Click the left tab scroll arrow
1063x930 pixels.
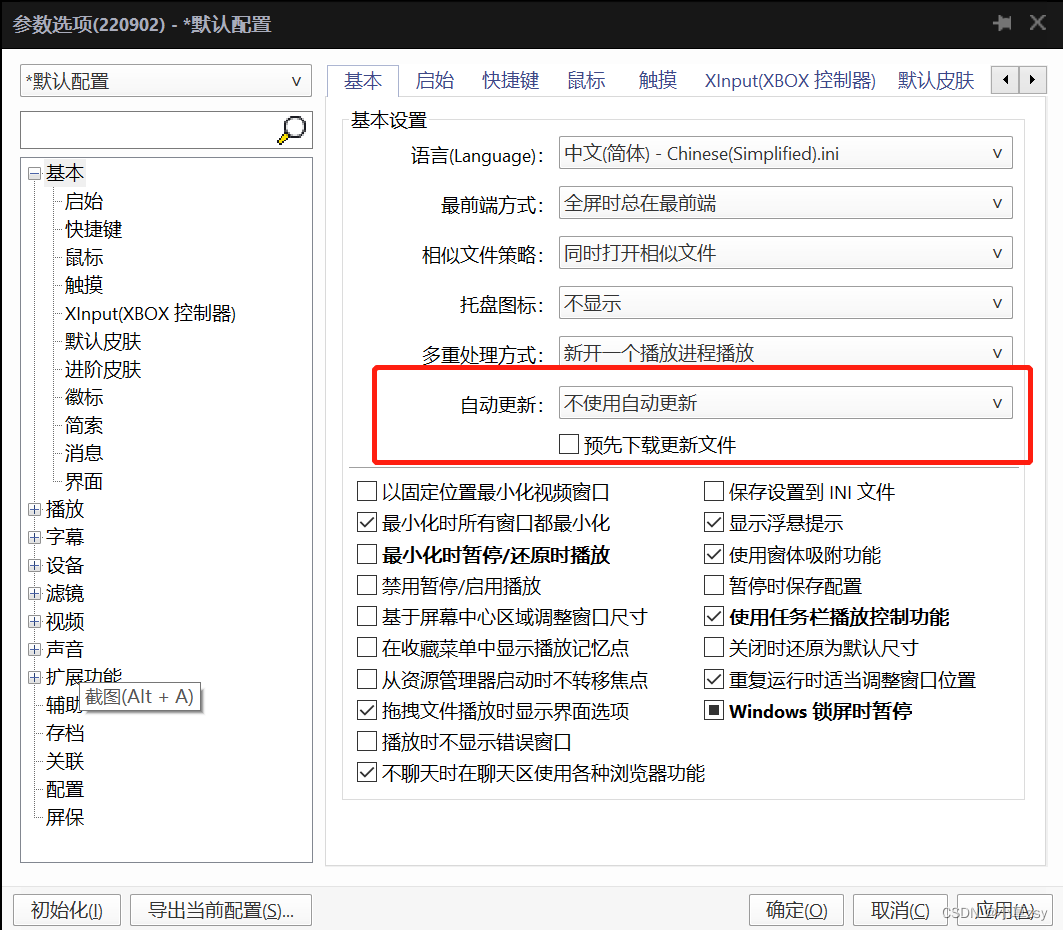tap(1004, 79)
